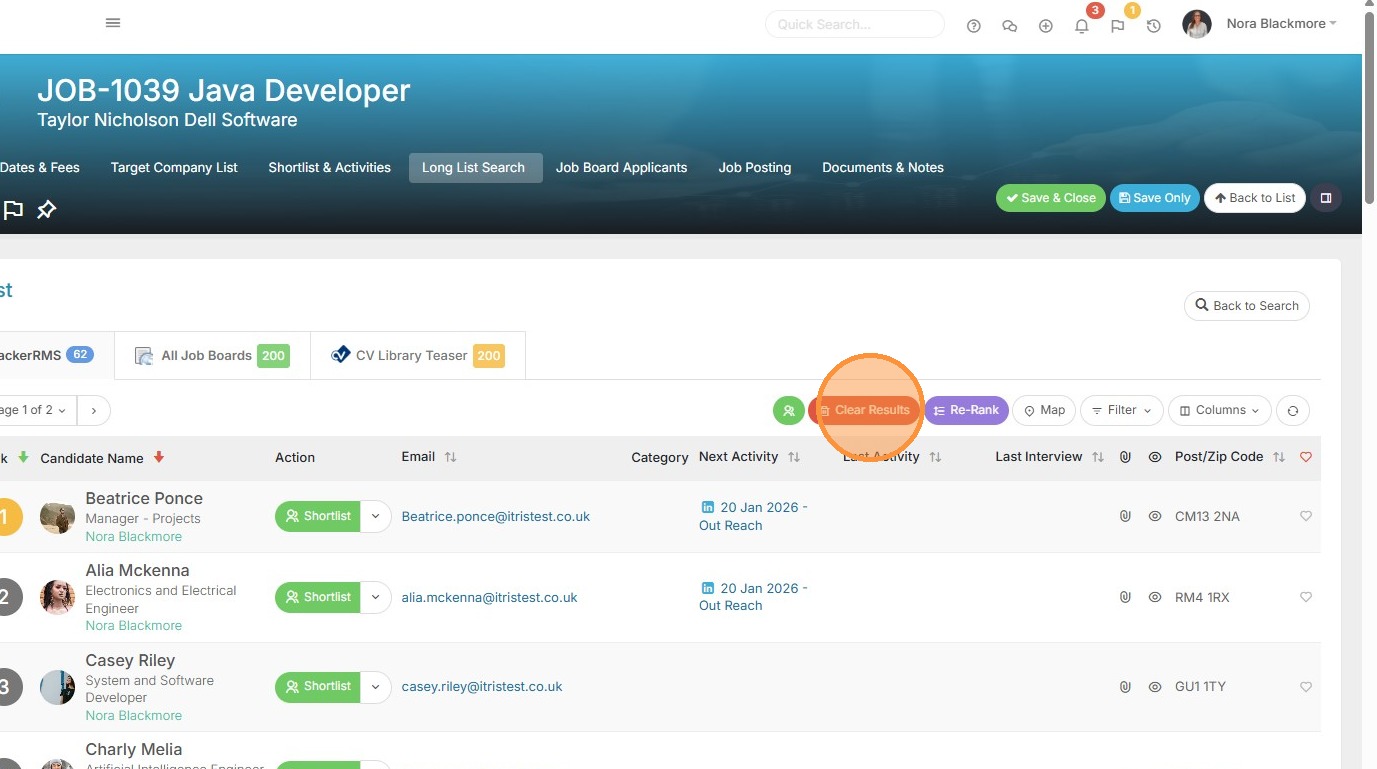
Task: Open the help question mark icon
Action: (973, 26)
